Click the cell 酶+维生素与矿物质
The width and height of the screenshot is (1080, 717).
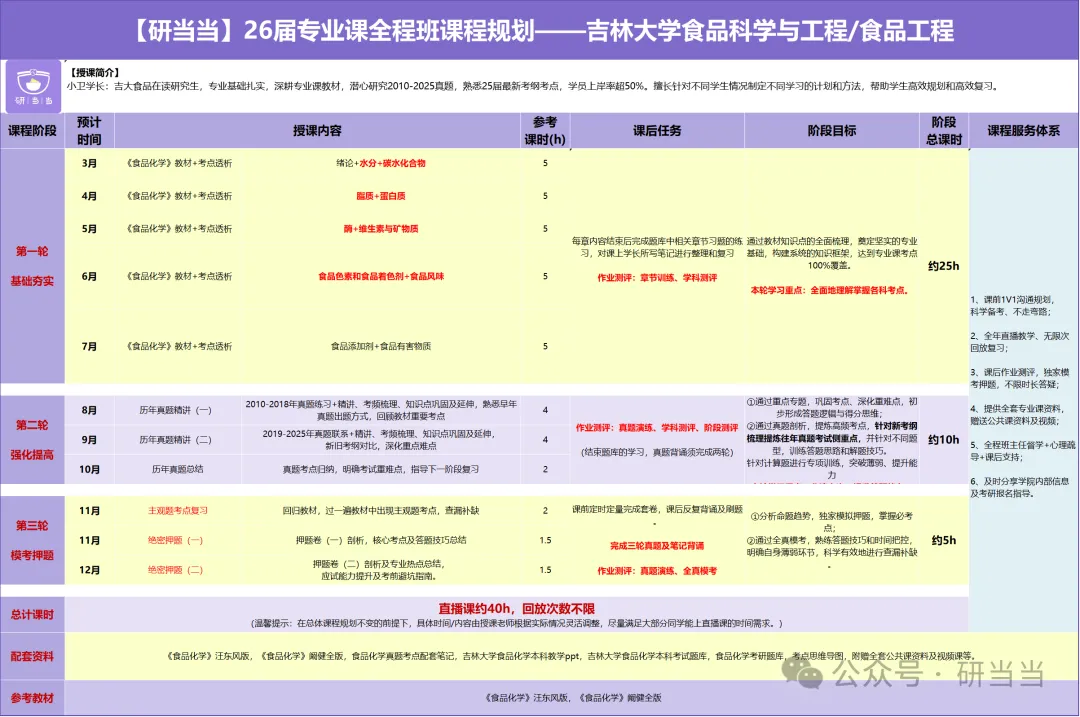click(381, 229)
